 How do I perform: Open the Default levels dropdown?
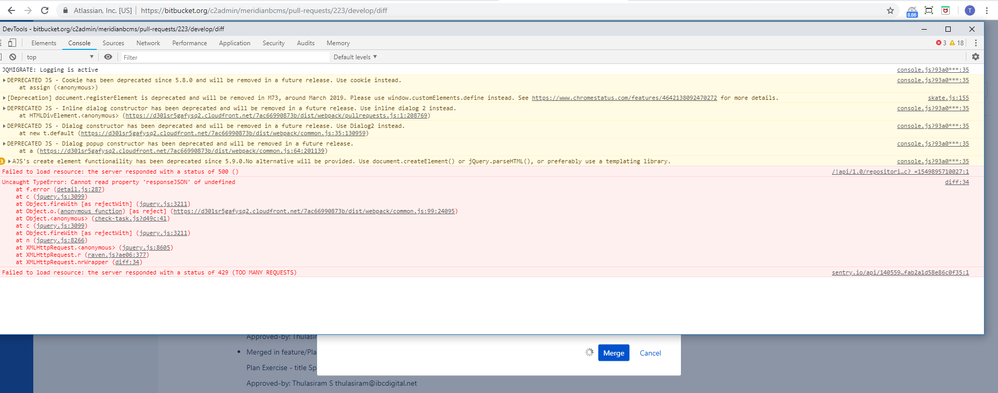[355, 57]
